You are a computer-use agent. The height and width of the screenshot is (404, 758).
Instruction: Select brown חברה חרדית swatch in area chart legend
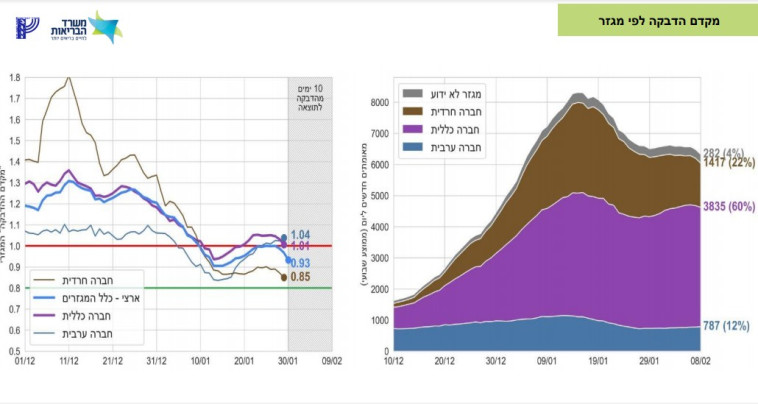click(x=414, y=111)
